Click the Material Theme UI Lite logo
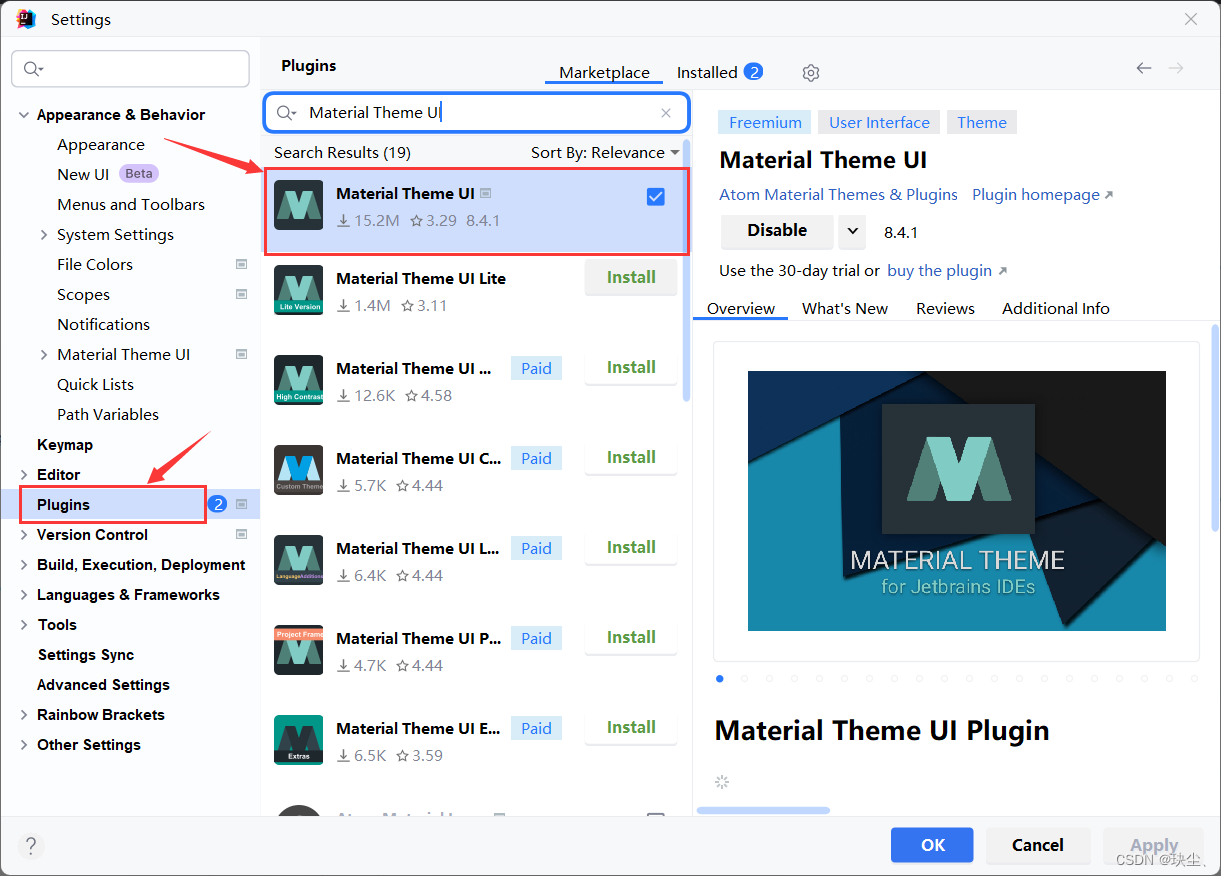 pos(298,290)
